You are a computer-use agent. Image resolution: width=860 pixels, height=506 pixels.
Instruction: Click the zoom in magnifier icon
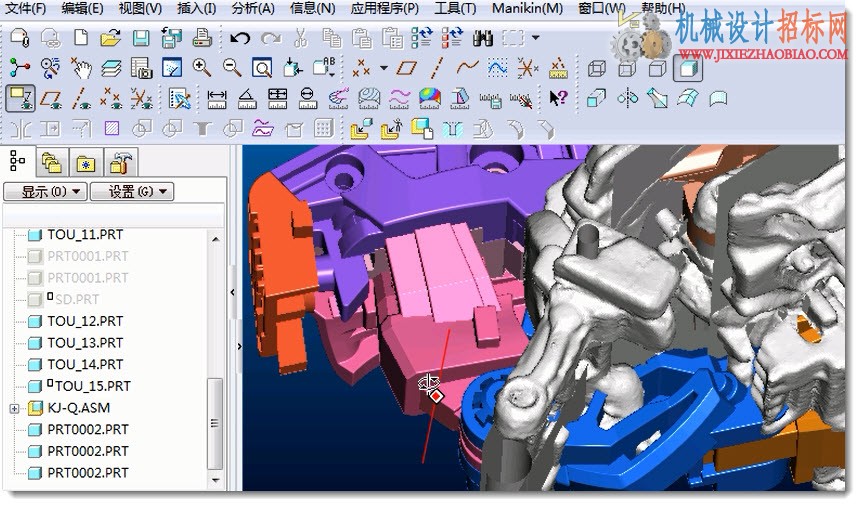coord(202,68)
